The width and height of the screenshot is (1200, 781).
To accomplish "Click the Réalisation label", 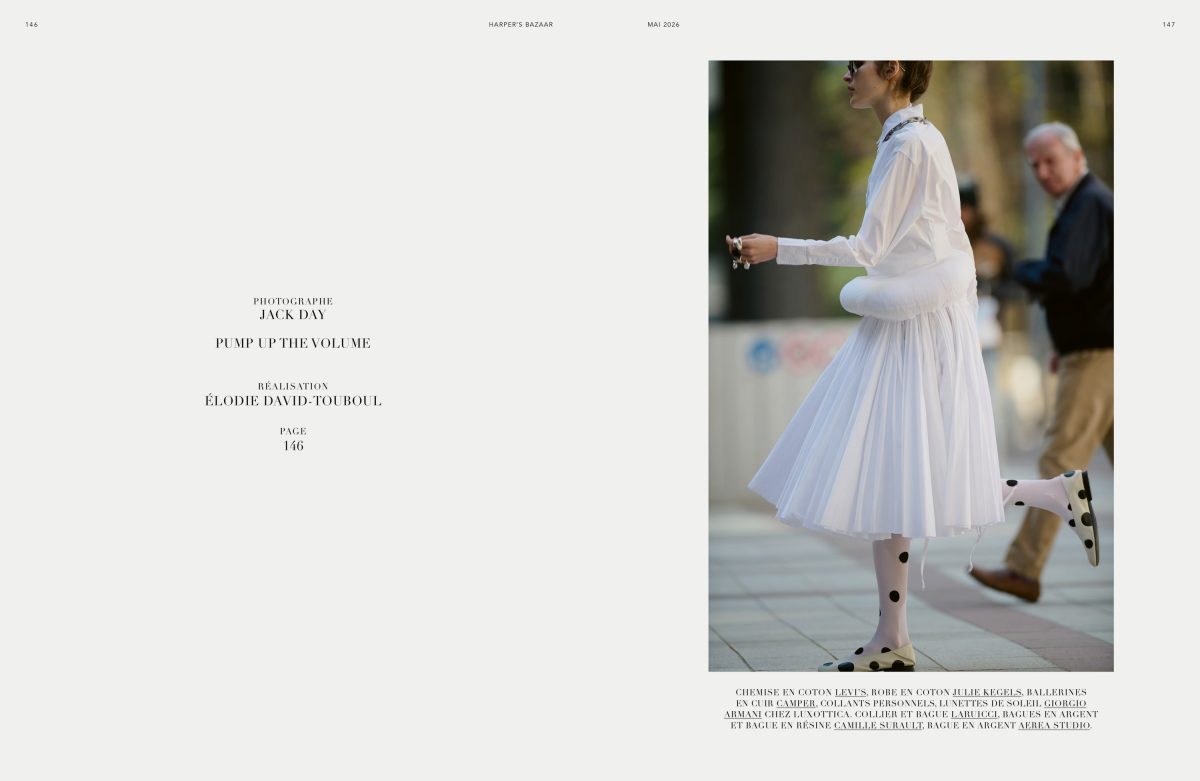I will coord(293,386).
